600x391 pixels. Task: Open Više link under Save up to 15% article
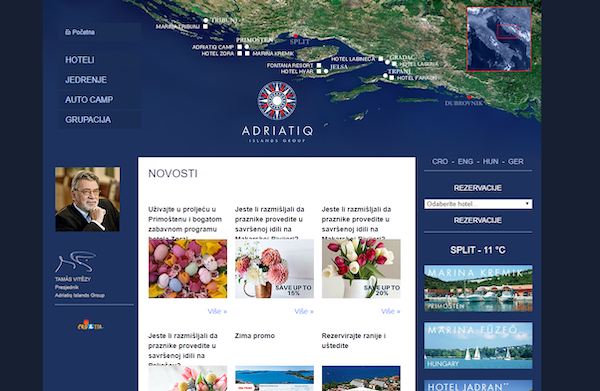click(304, 311)
